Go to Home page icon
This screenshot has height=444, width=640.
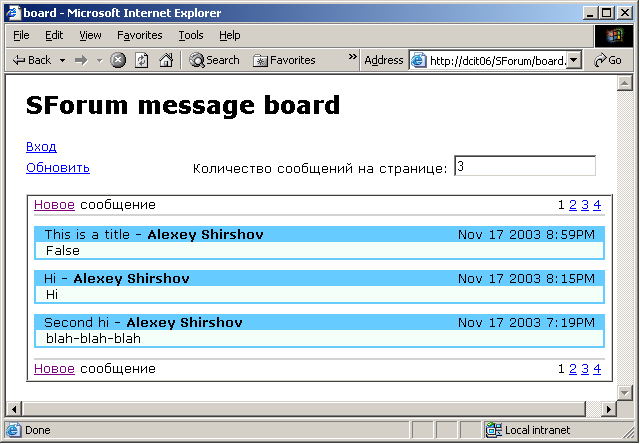165,60
